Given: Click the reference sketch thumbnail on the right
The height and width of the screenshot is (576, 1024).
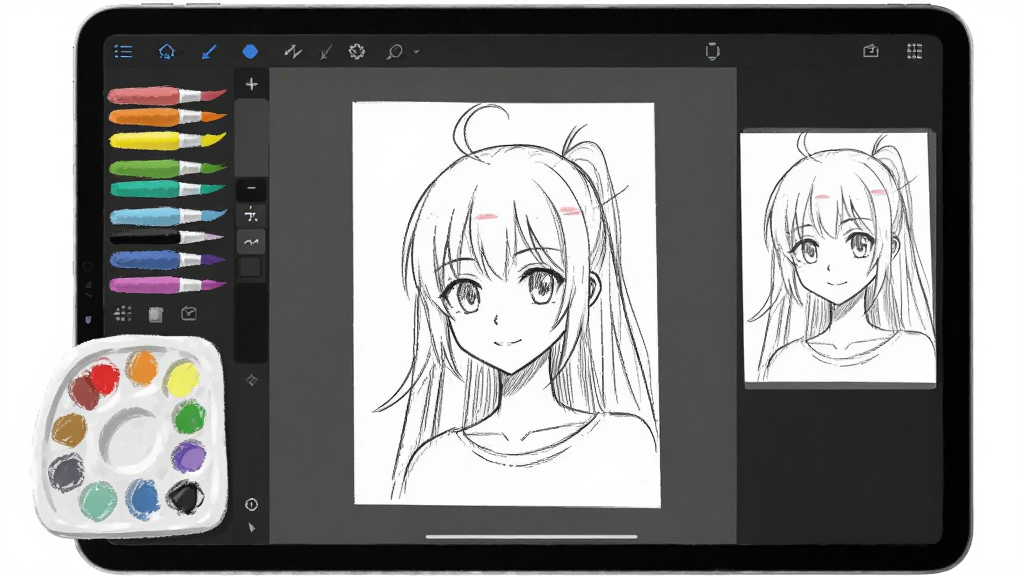Looking at the screenshot, I should coord(840,258).
